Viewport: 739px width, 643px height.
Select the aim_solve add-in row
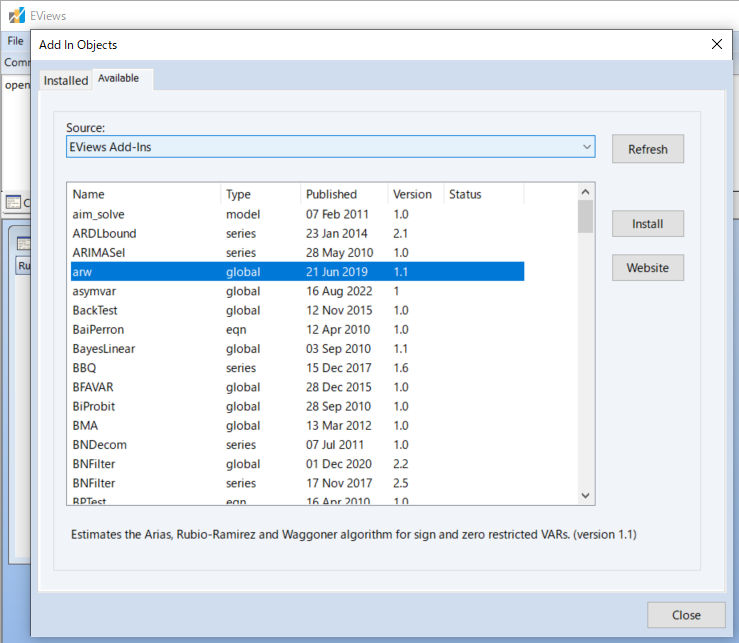[x=98, y=214]
